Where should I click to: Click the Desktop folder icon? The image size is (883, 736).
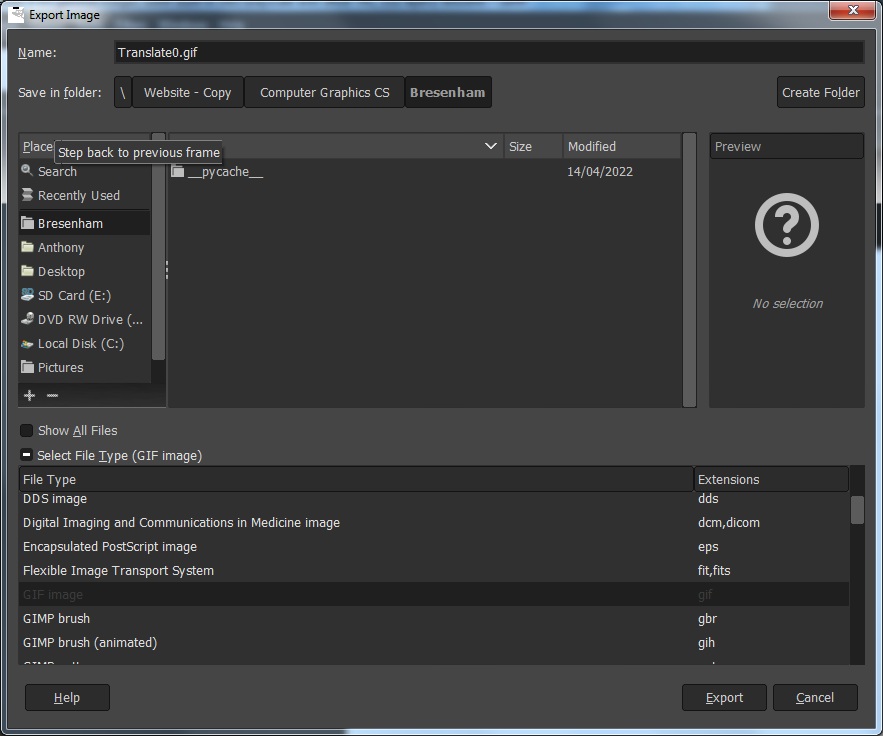pyautogui.click(x=27, y=271)
